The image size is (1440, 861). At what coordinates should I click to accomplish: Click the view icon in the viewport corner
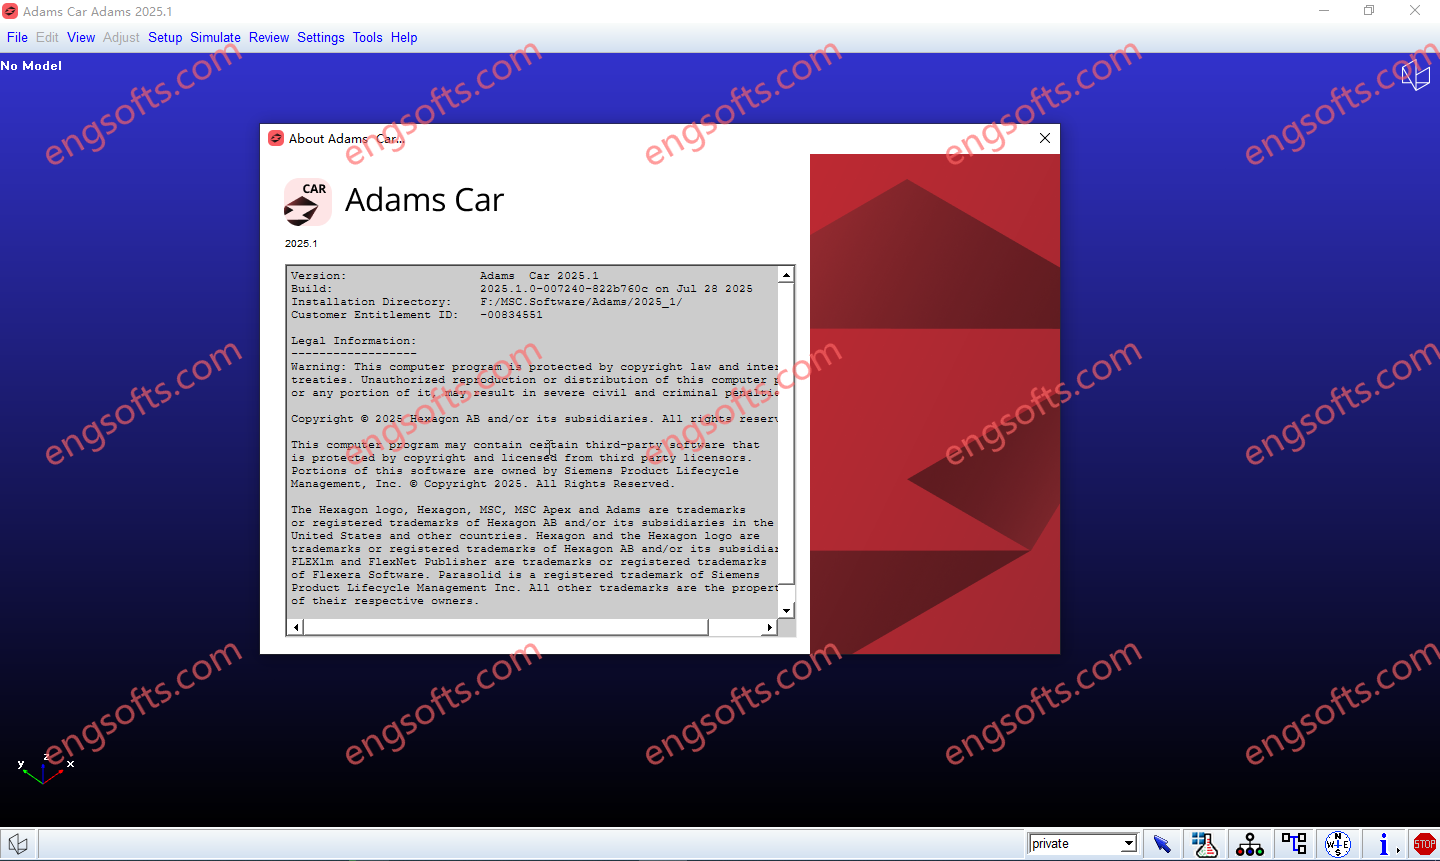[x=1415, y=75]
